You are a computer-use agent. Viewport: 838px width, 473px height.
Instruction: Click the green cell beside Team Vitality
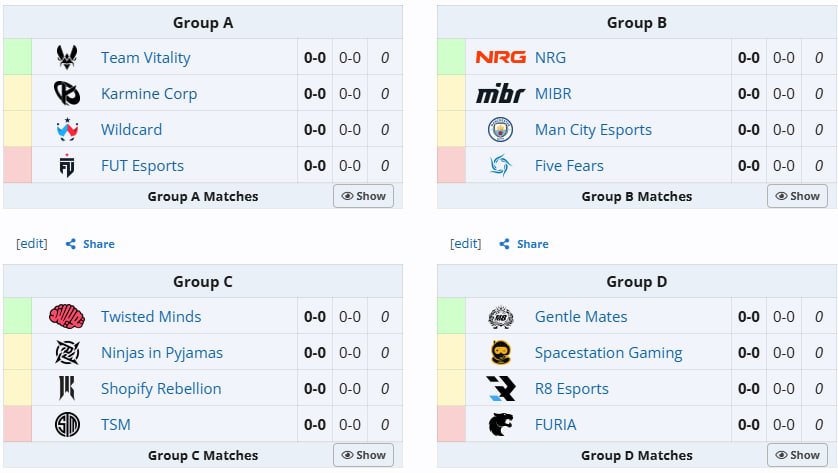click(17, 57)
